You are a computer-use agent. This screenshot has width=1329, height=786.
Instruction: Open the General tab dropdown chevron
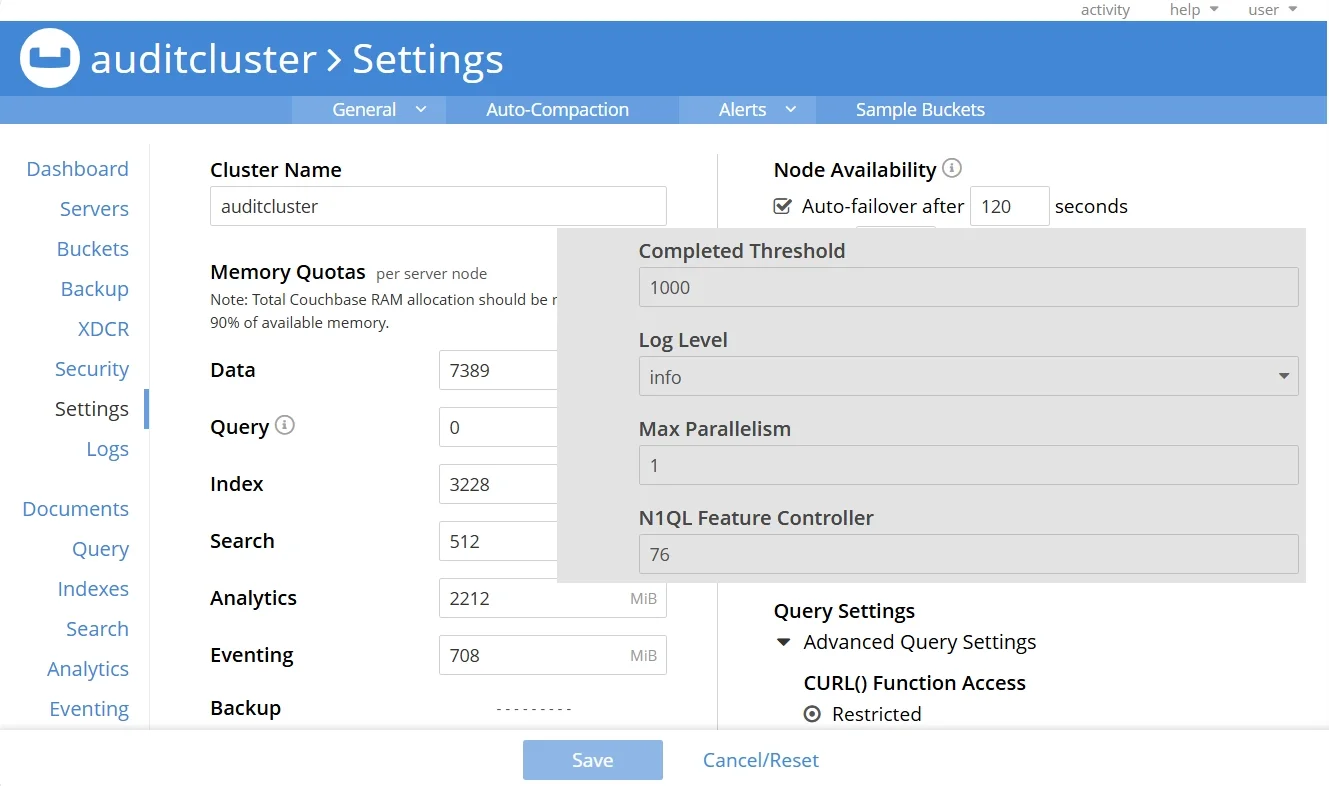tap(422, 109)
